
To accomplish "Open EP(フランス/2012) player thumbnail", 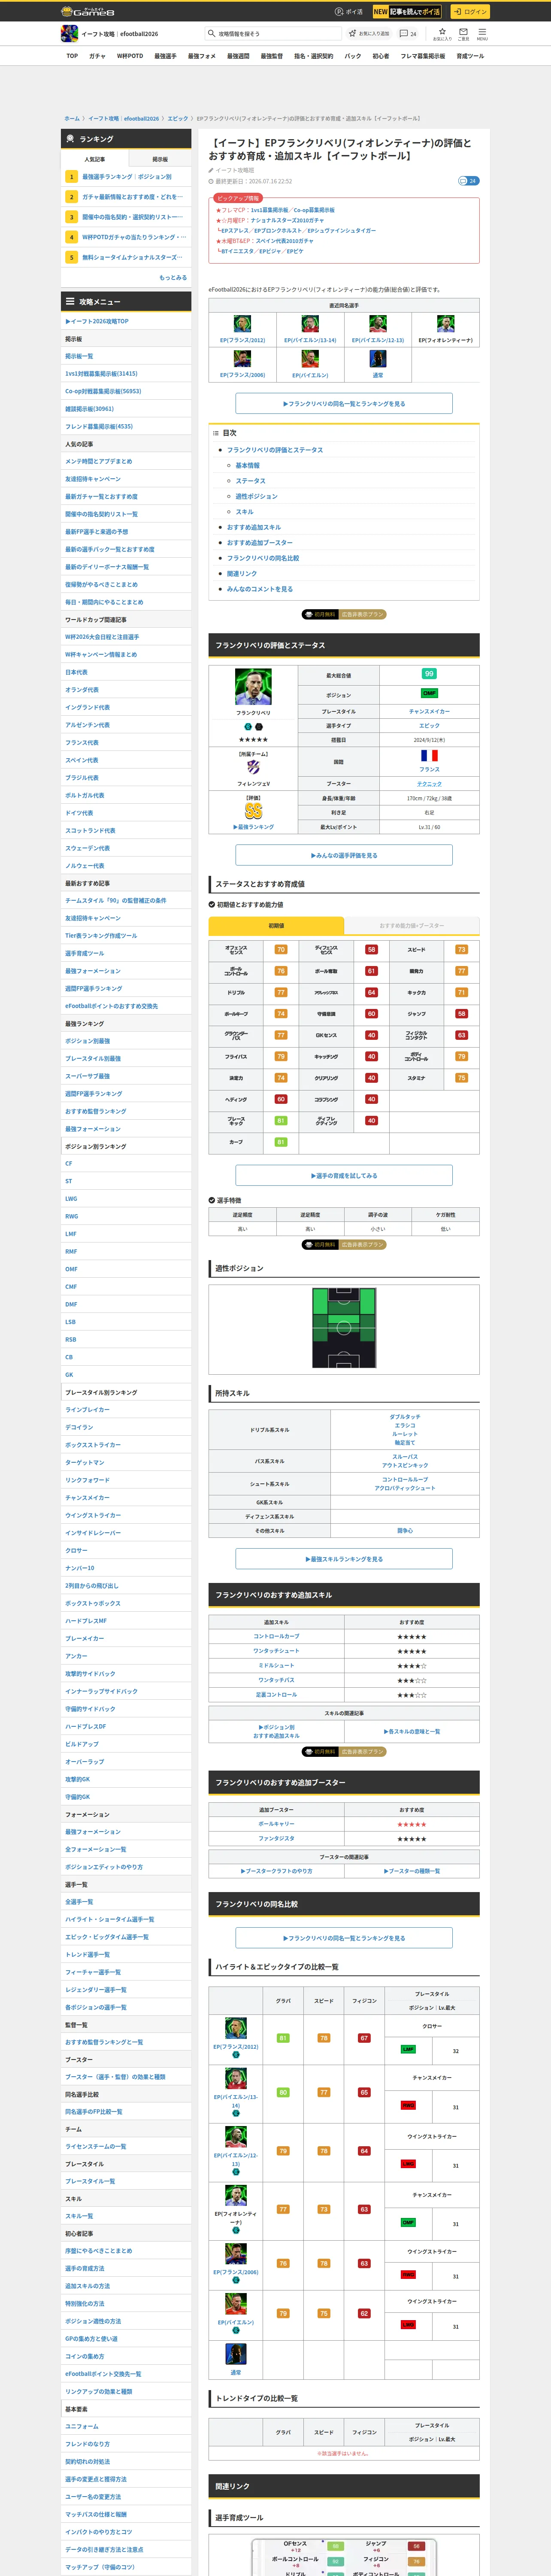I will point(242,324).
